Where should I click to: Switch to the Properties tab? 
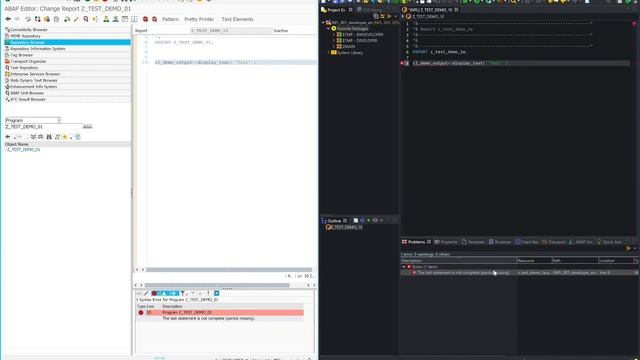(x=446, y=242)
